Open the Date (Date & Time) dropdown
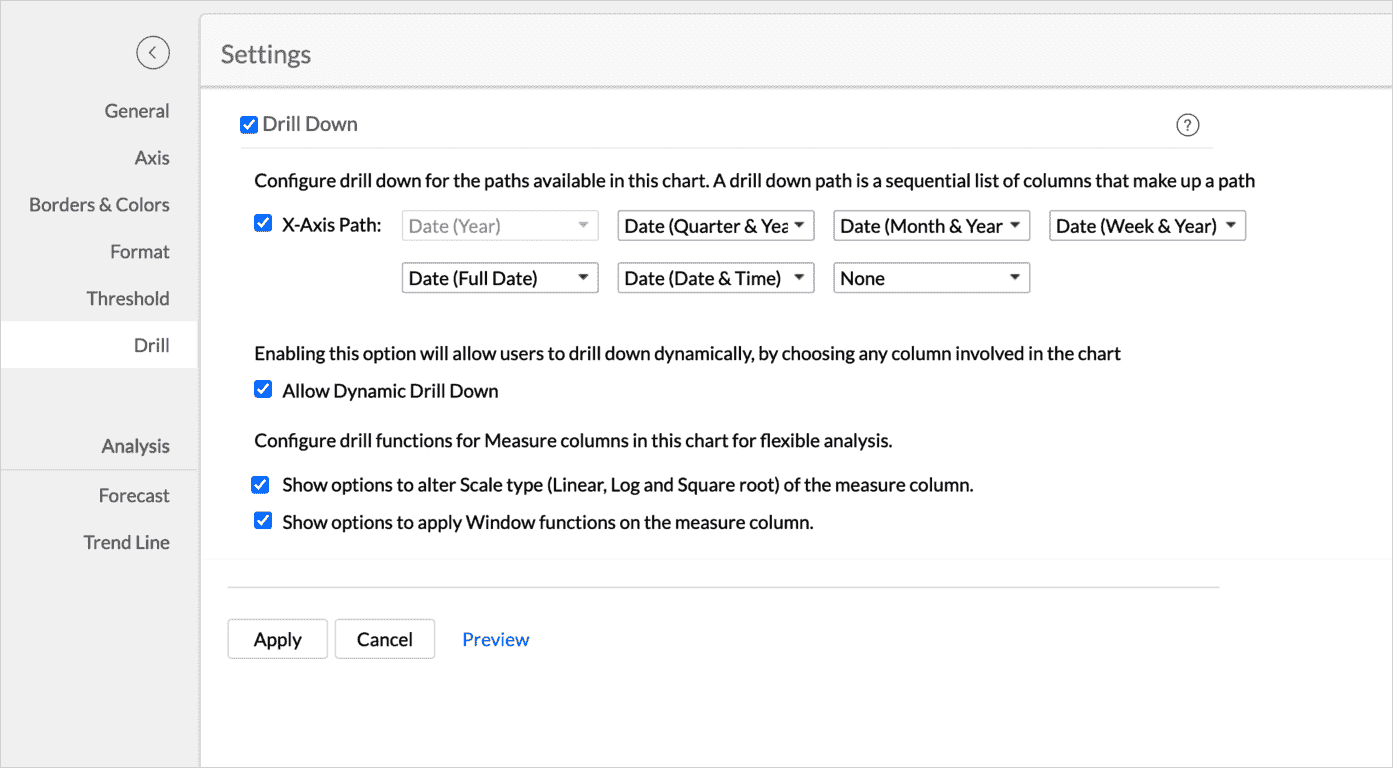 point(716,278)
